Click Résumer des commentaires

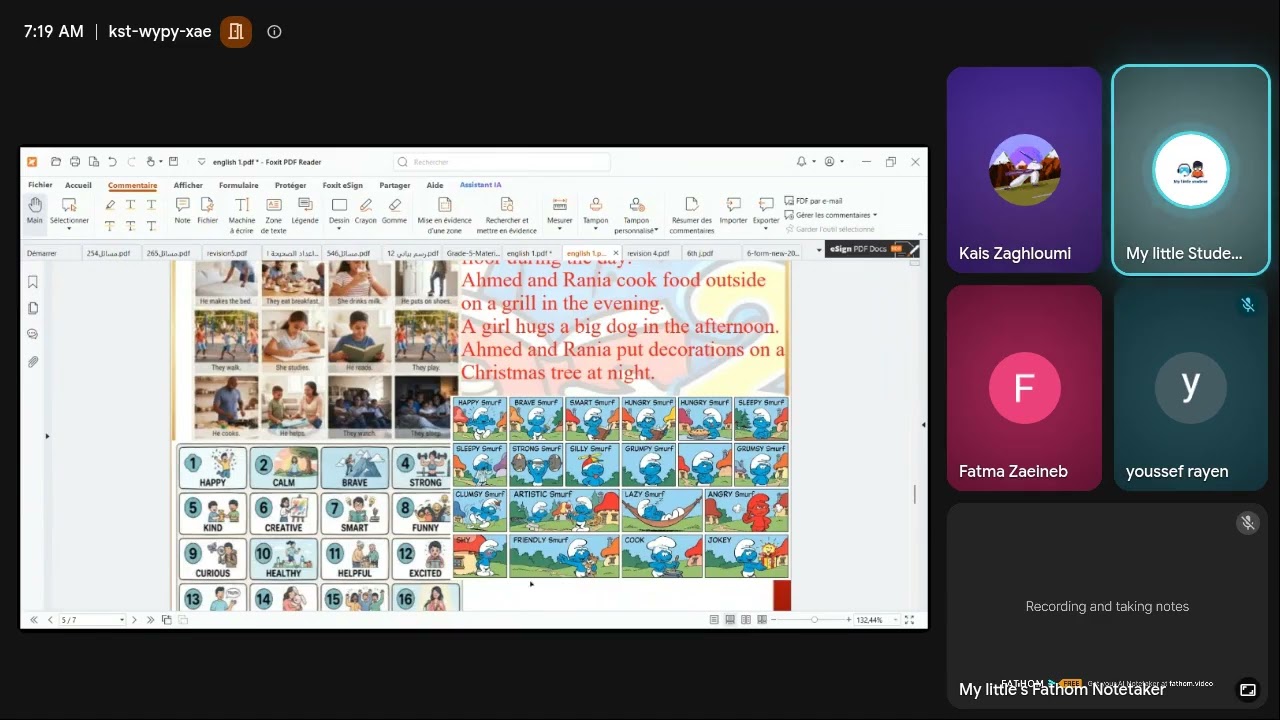692,214
